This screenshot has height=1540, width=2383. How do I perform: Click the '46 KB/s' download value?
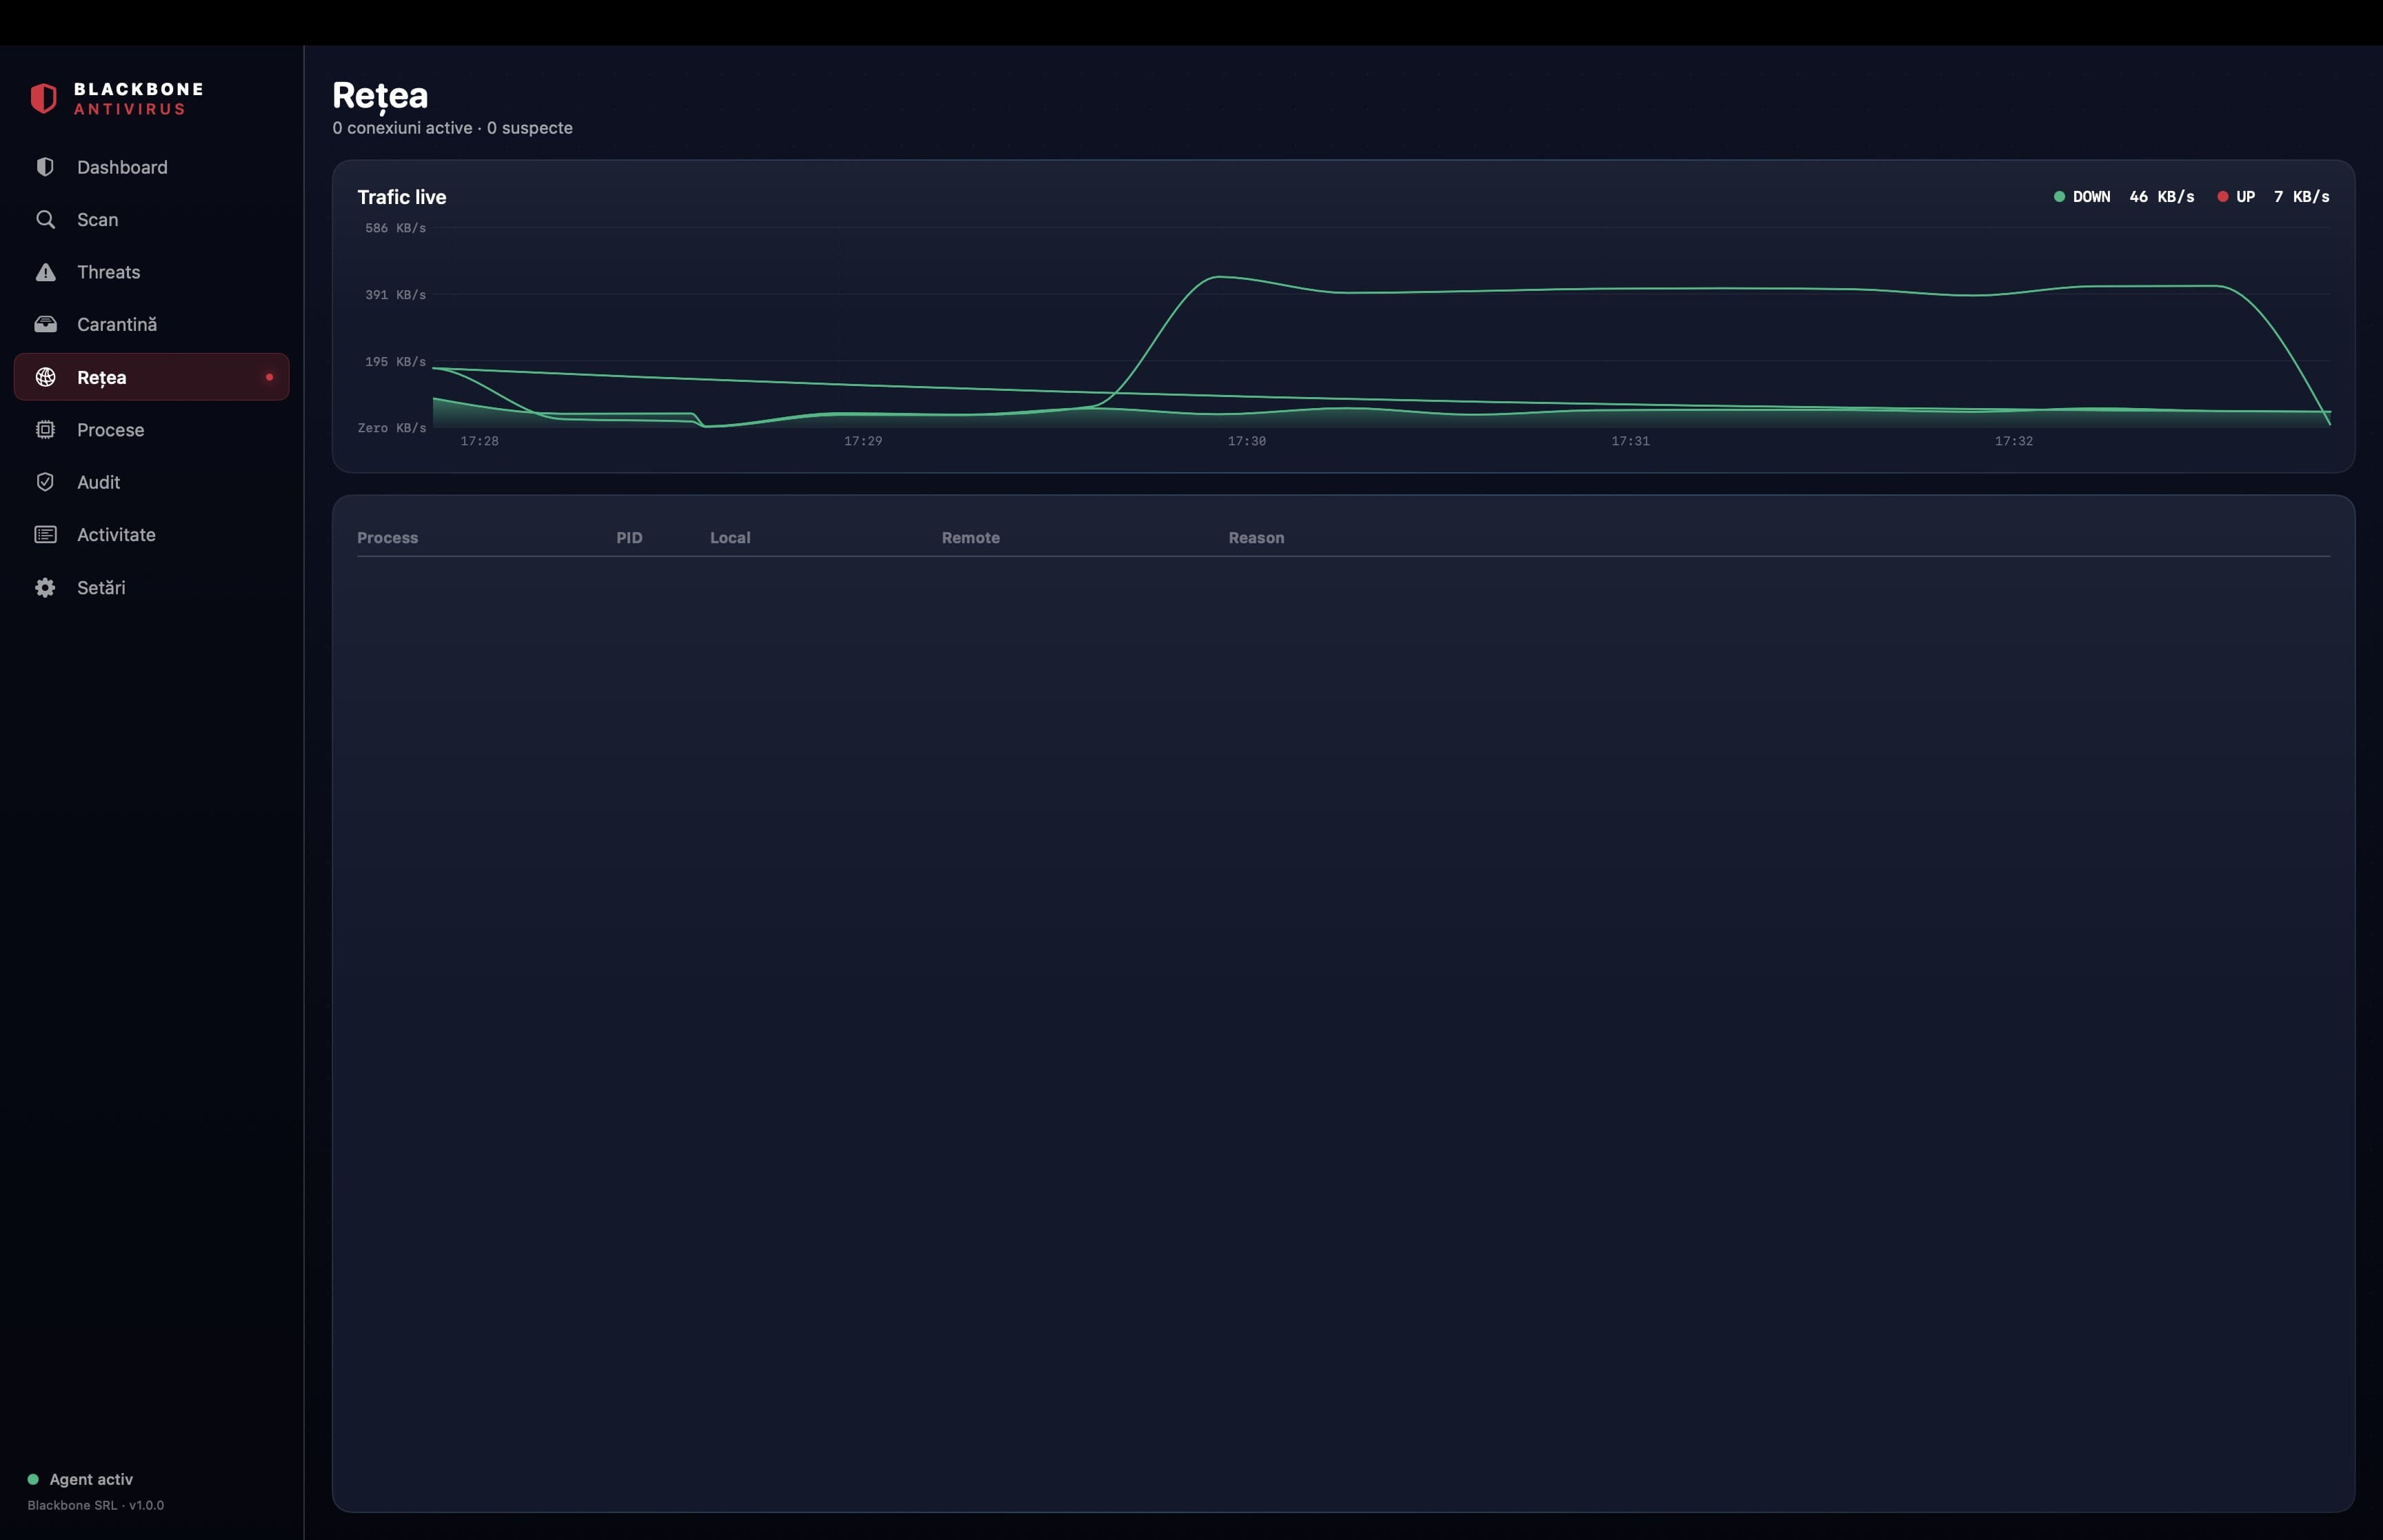(2162, 196)
